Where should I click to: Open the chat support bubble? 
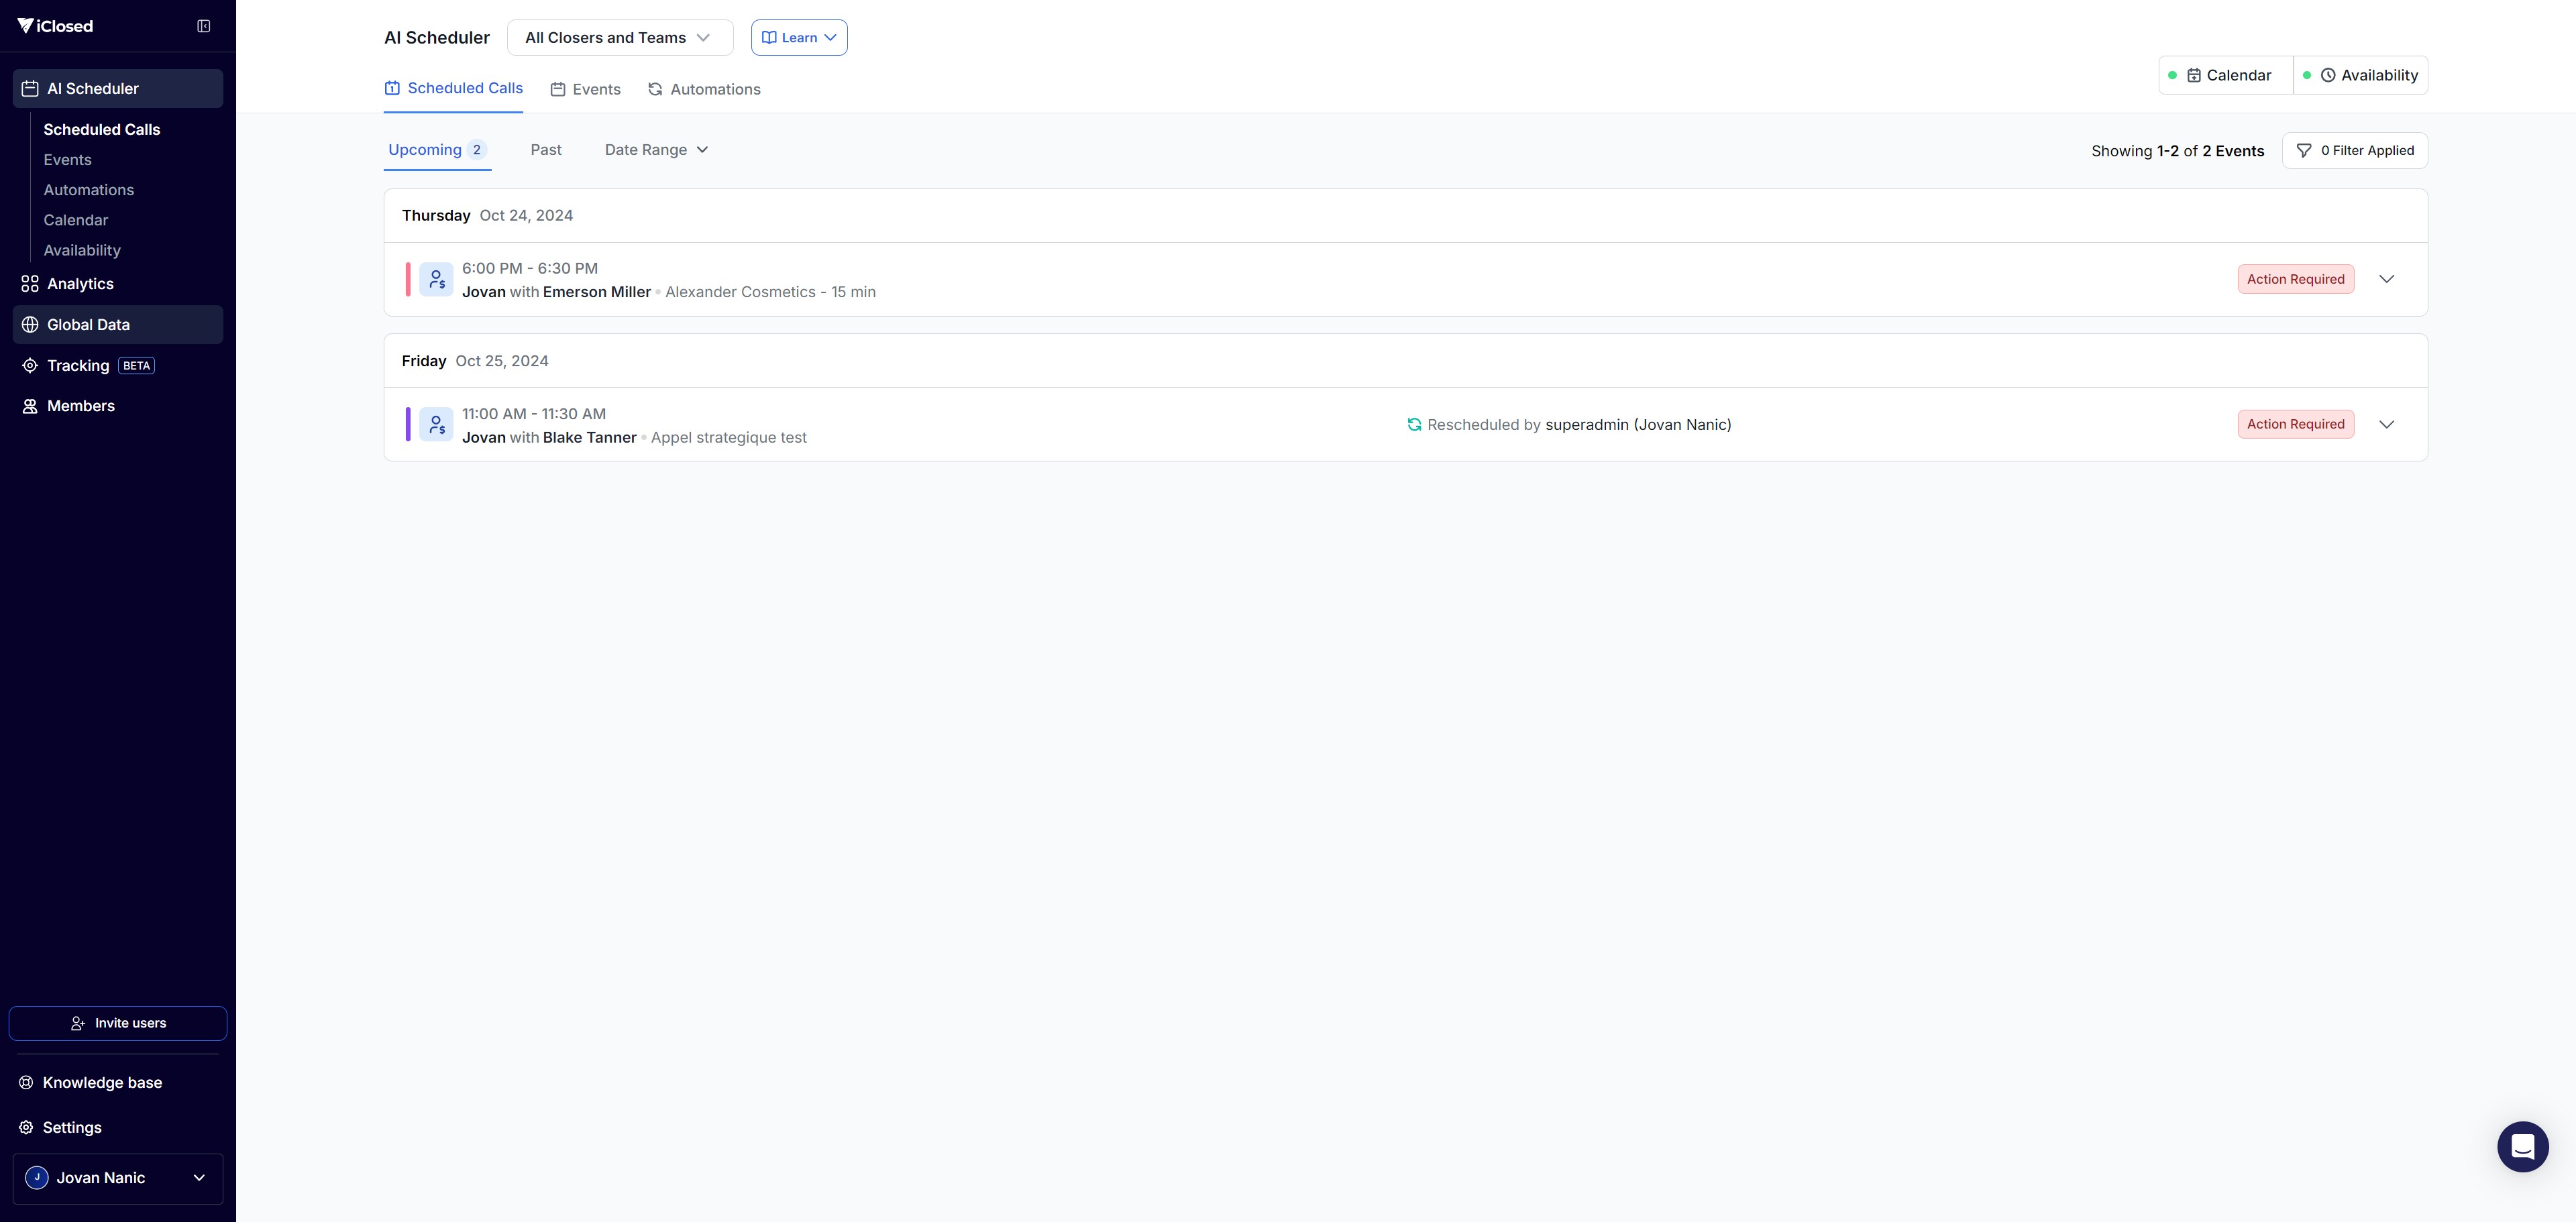(2522, 1146)
